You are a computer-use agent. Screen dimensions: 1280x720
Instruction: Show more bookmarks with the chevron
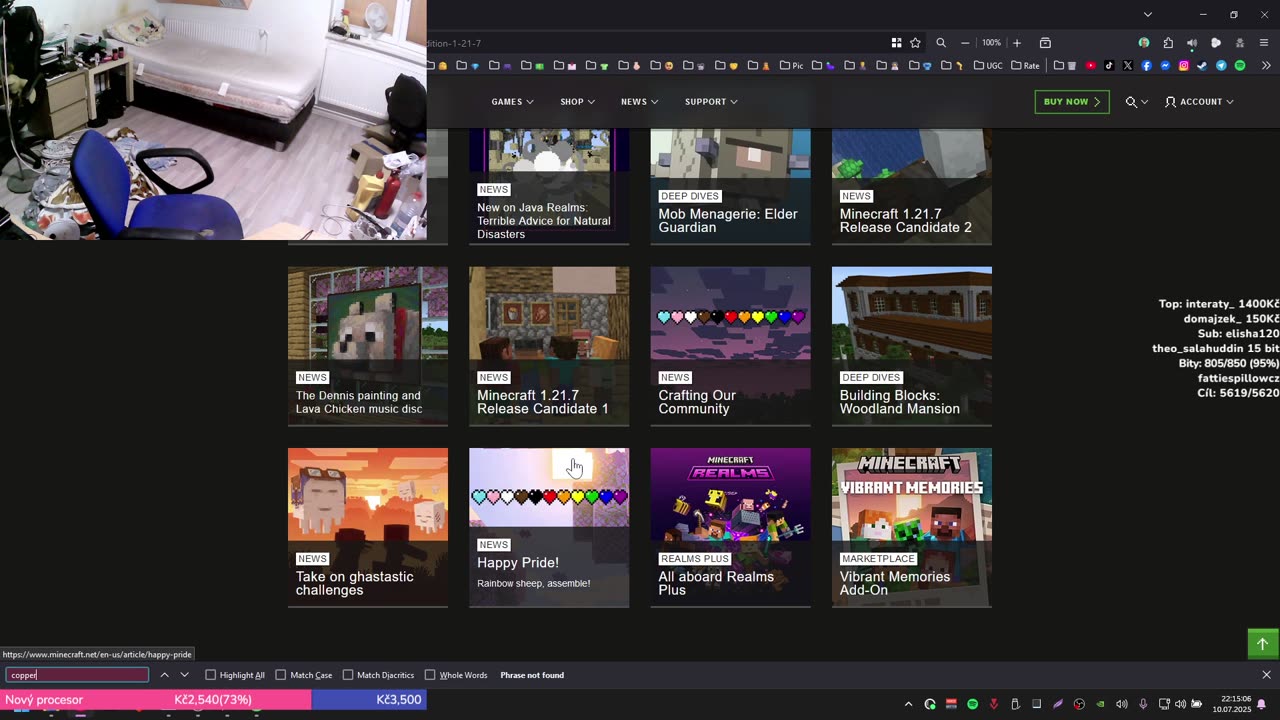pos(1266,66)
